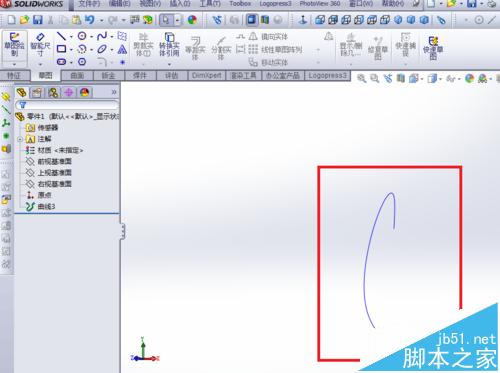The image size is (500, 373).
Task: Toggle the 快速捕捉 quick snaps button
Action: tap(406, 45)
